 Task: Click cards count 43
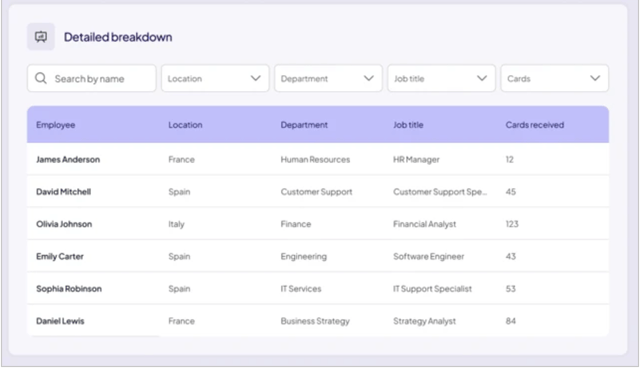511,256
